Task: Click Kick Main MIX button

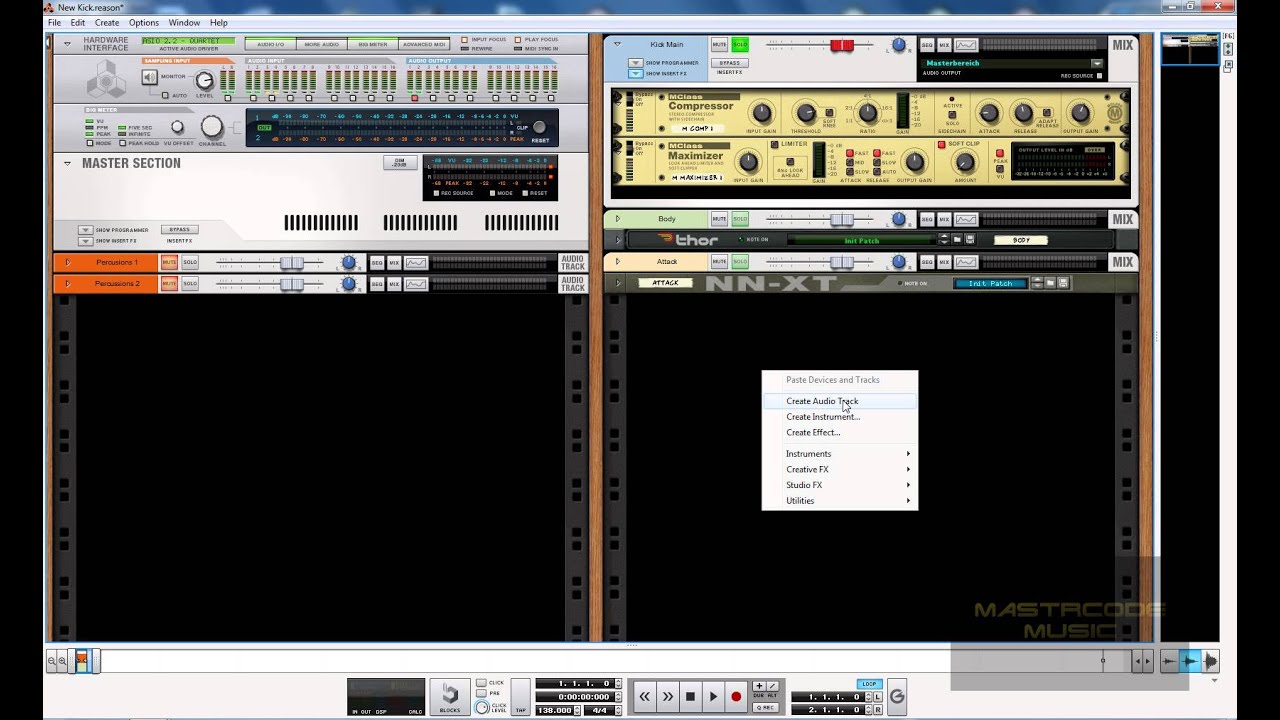Action: (943, 45)
